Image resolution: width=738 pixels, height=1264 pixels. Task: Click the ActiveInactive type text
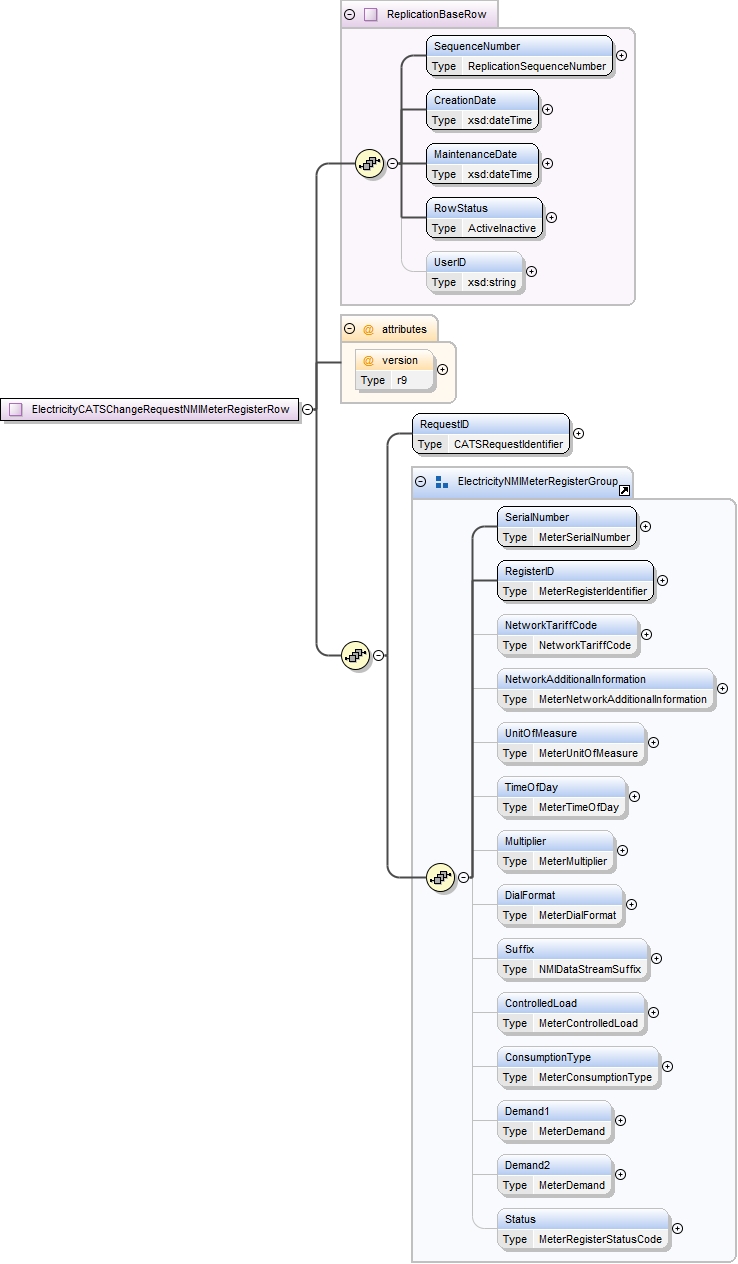tap(502, 228)
